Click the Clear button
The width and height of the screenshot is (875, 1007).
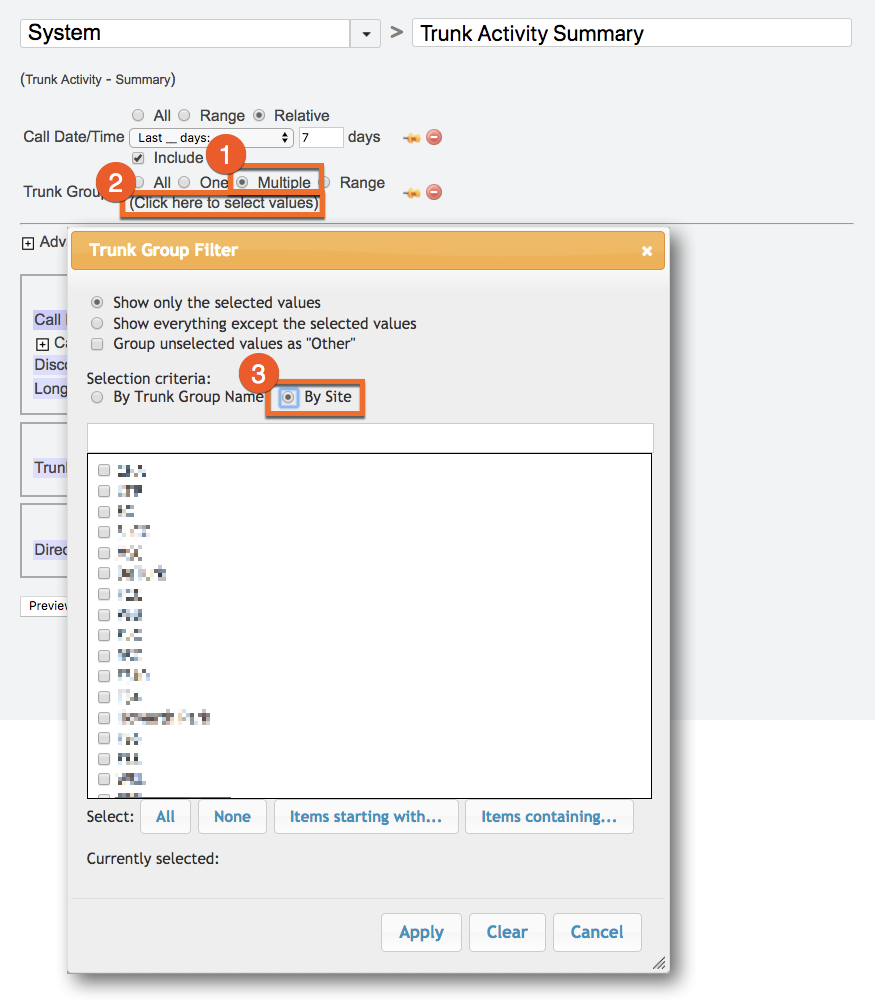click(507, 932)
